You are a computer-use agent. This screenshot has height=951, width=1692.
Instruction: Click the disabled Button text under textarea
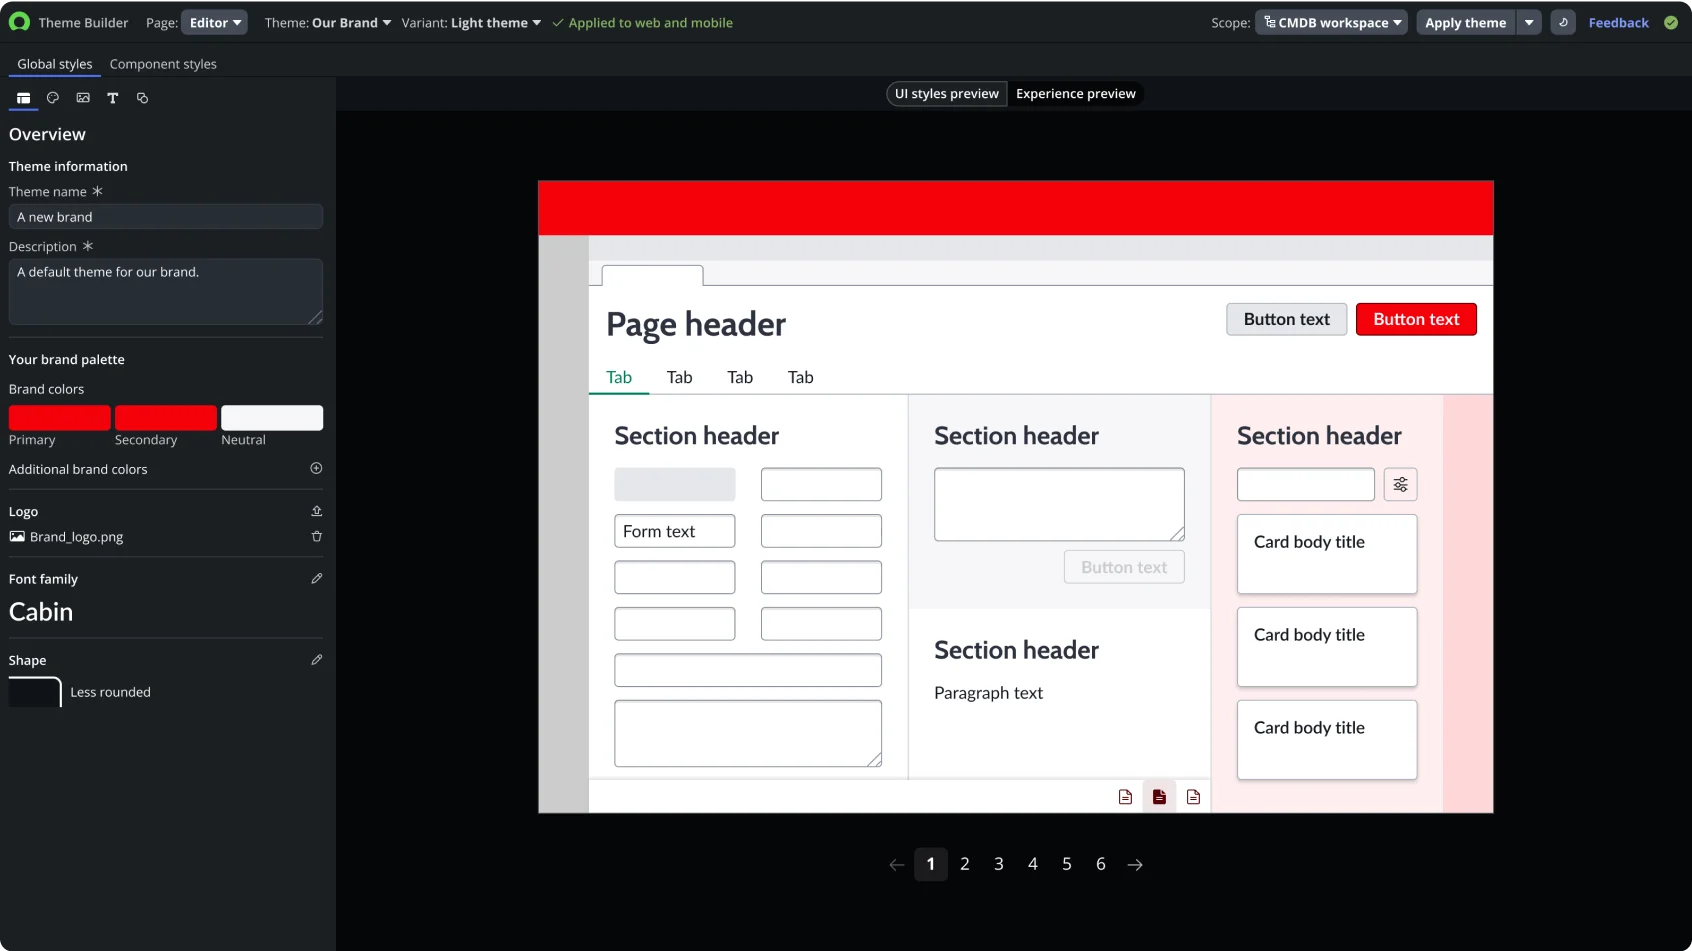tap(1124, 567)
